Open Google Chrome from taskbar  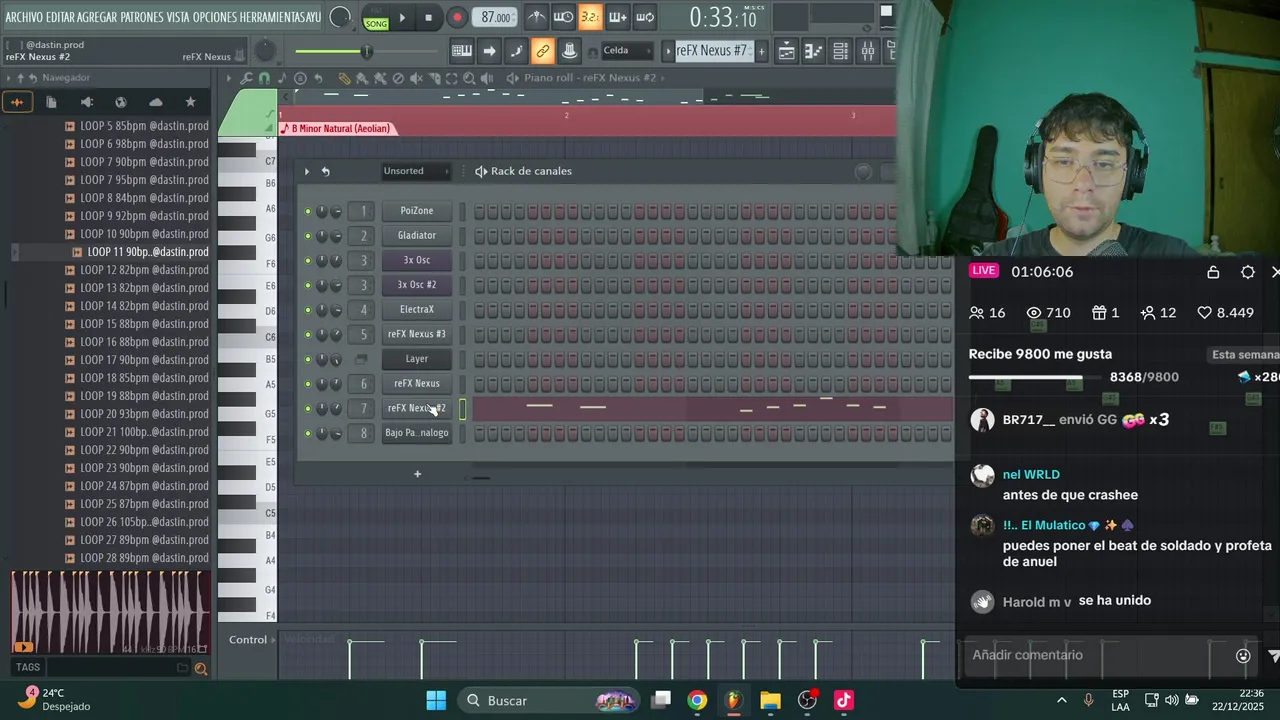click(697, 700)
